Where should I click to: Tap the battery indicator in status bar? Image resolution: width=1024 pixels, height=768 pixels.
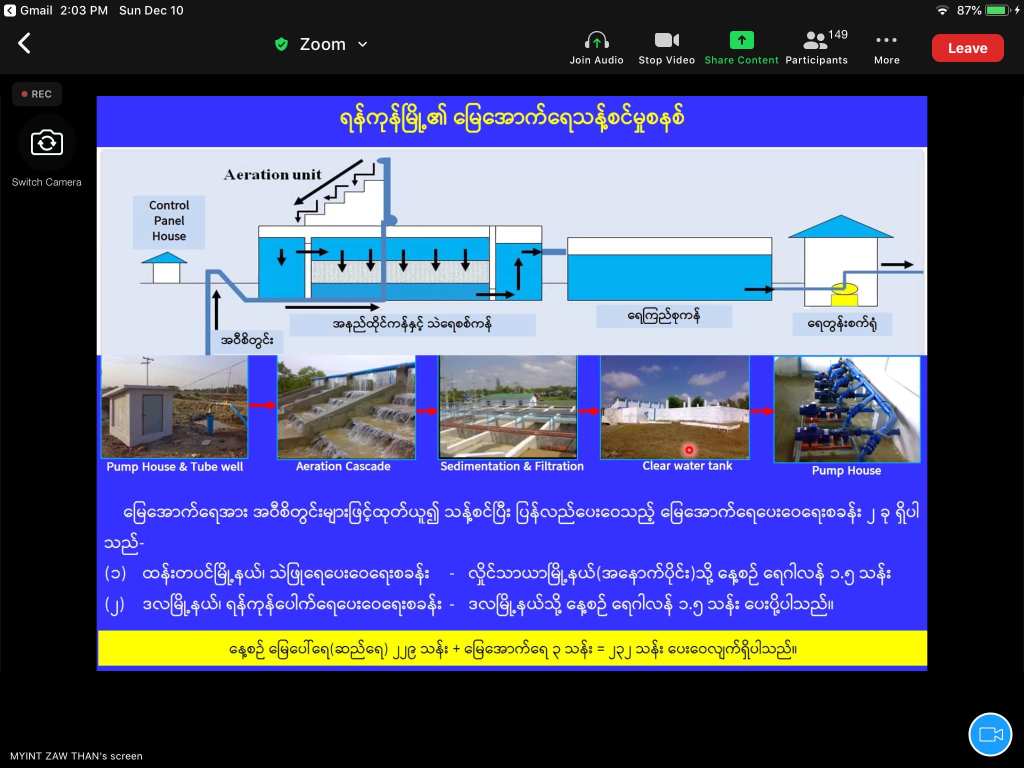point(999,10)
